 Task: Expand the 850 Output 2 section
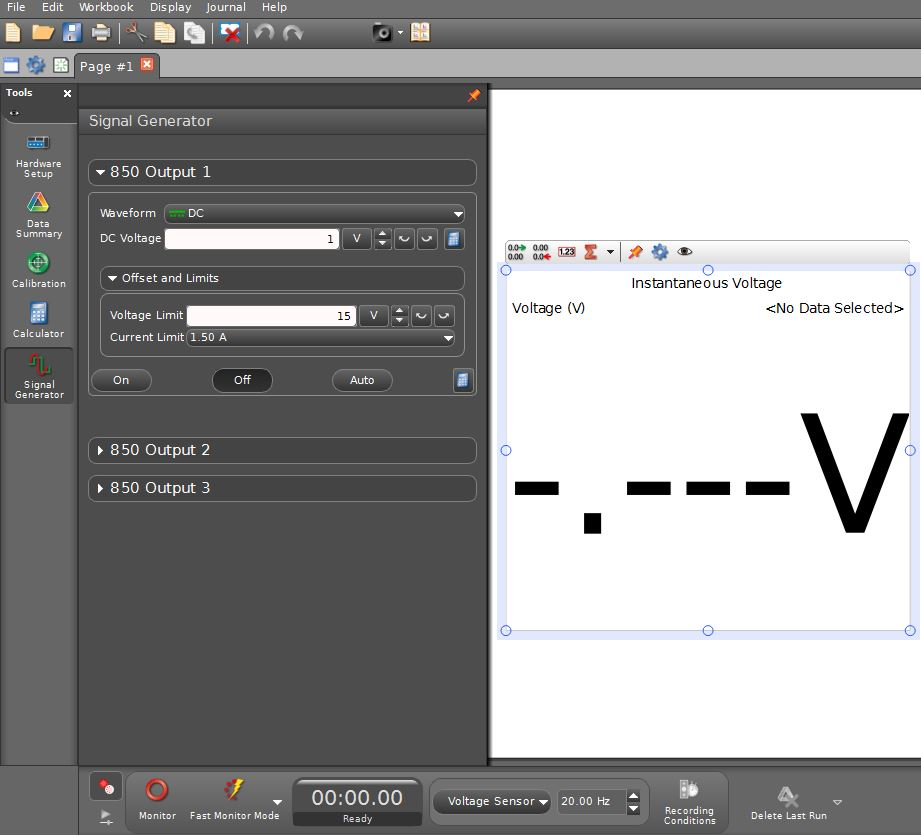tap(282, 450)
